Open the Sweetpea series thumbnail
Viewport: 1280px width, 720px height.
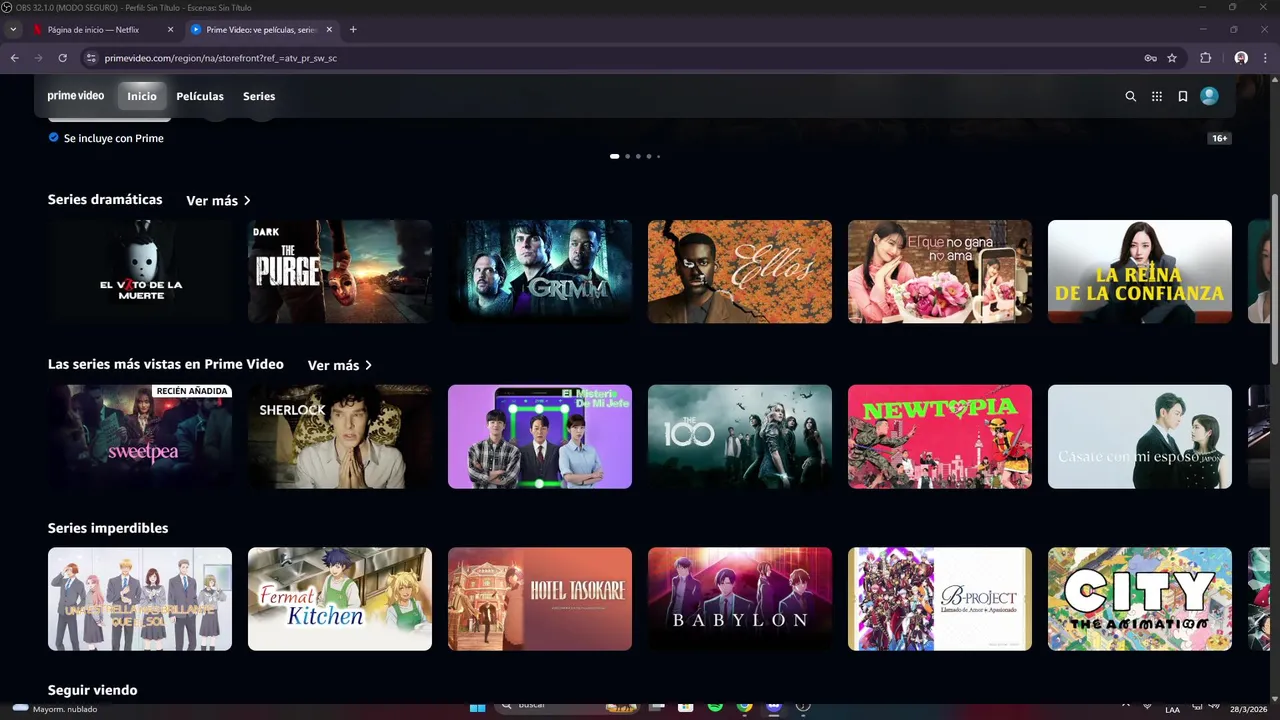pyautogui.click(x=140, y=437)
